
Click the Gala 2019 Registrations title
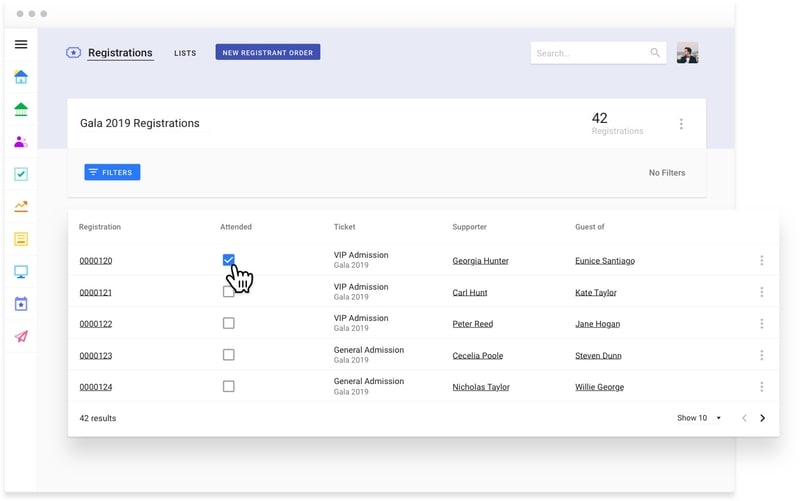tap(140, 123)
